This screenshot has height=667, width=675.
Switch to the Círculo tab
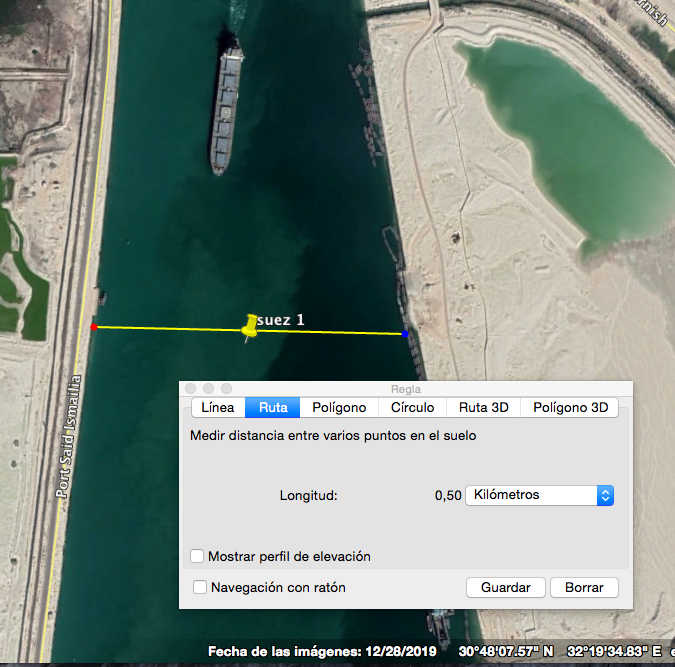(412, 407)
